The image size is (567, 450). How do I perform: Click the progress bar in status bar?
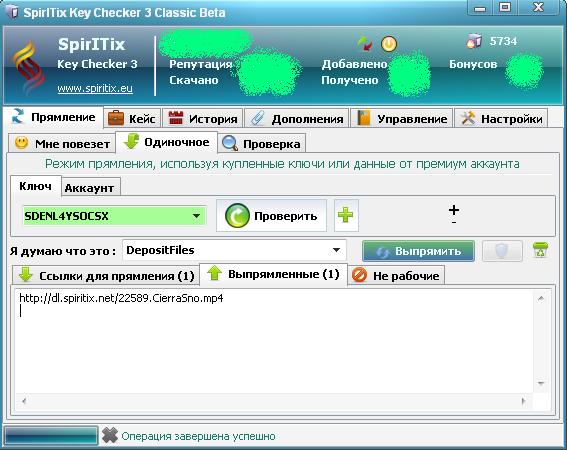(51, 435)
